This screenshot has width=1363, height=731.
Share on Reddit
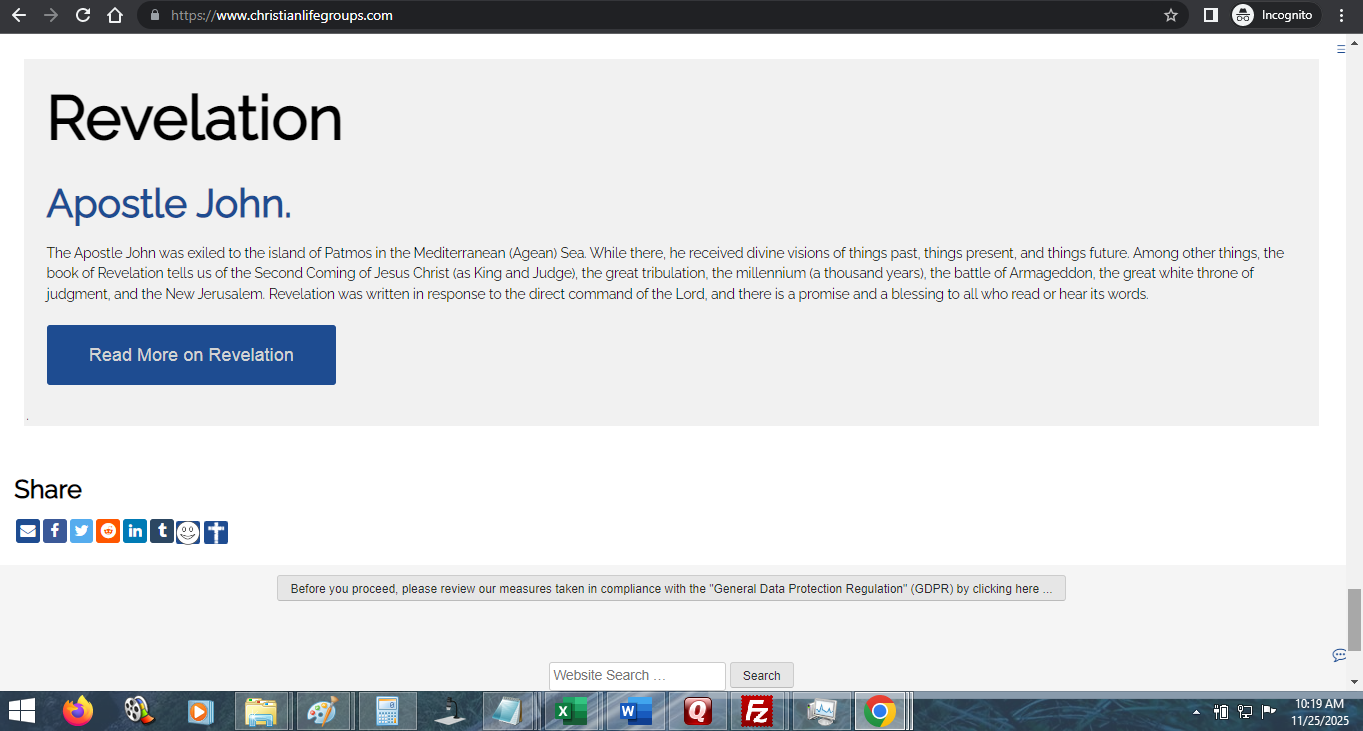[x=108, y=531]
